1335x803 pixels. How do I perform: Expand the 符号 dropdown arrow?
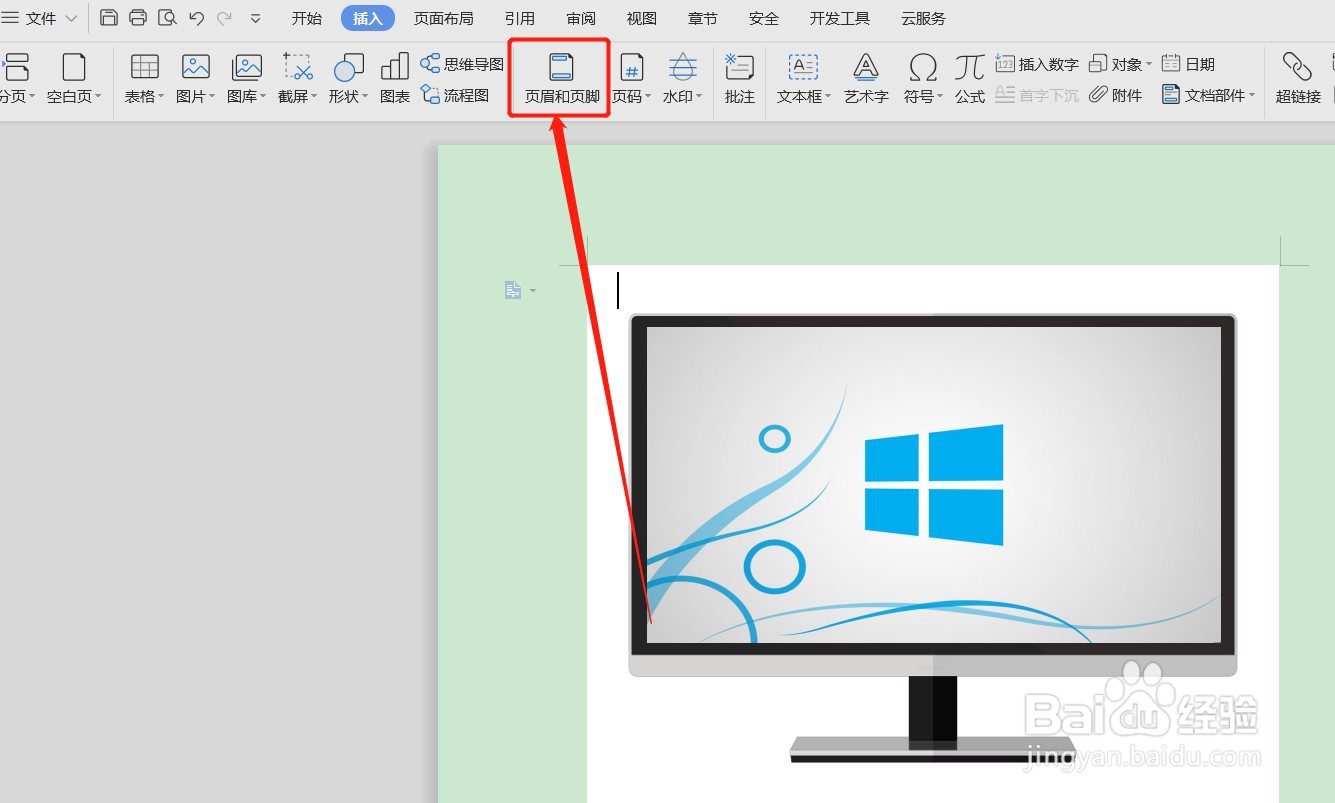click(x=940, y=97)
